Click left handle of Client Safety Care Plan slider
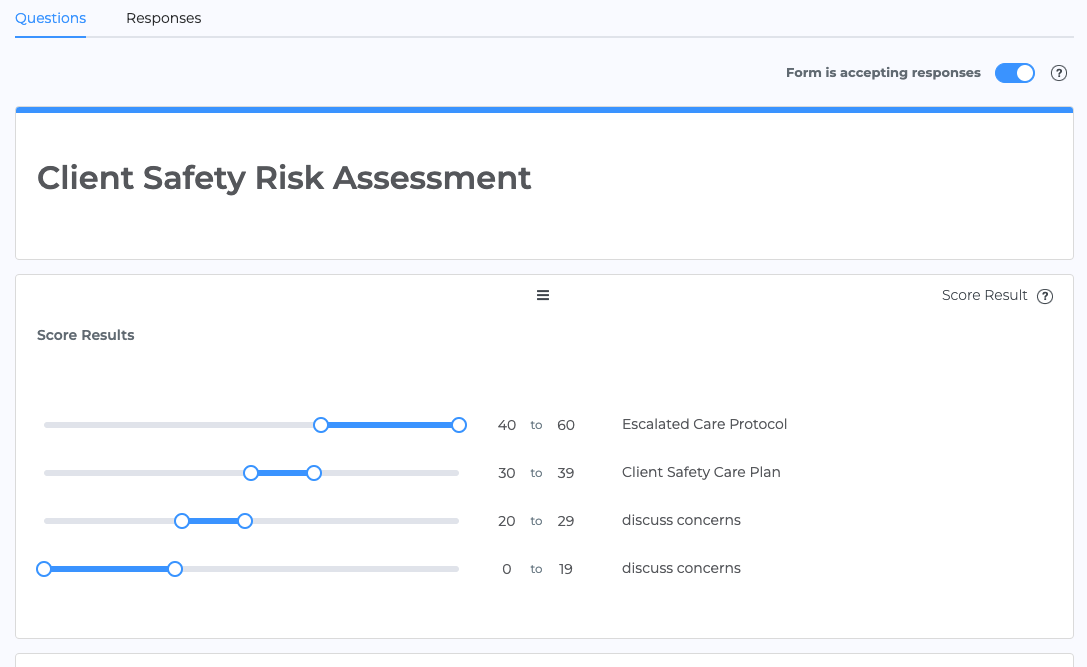This screenshot has width=1087, height=667. [251, 473]
